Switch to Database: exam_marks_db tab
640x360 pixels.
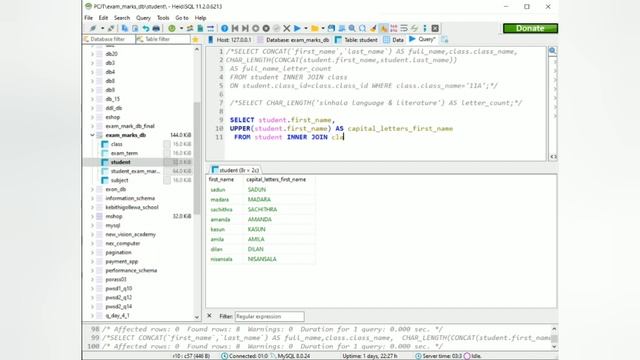click(x=293, y=40)
